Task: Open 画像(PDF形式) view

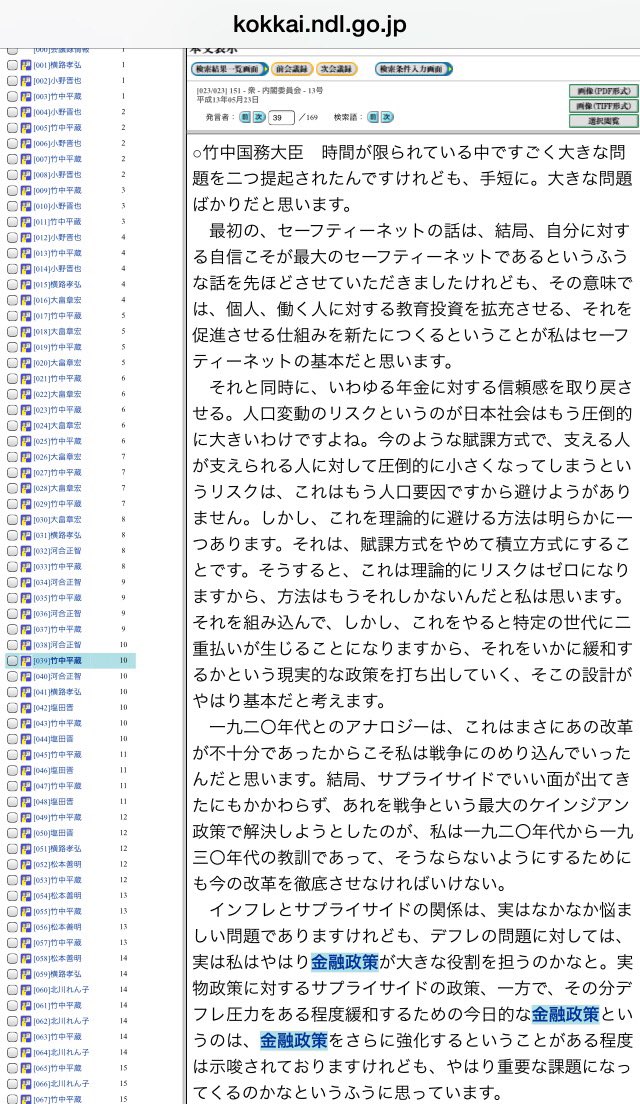Action: point(603,91)
